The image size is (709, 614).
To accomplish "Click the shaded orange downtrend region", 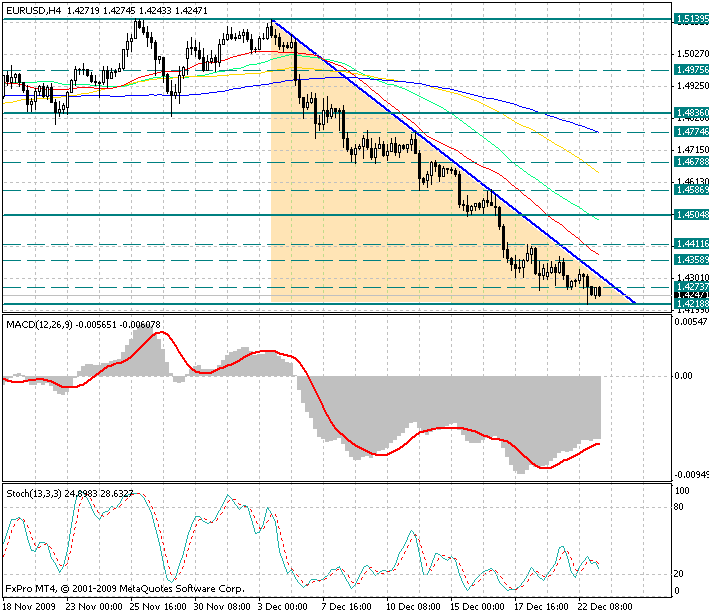I will click(x=380, y=240).
